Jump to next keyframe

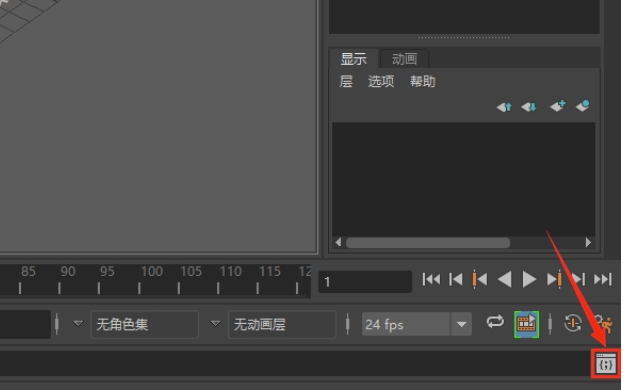pos(554,279)
